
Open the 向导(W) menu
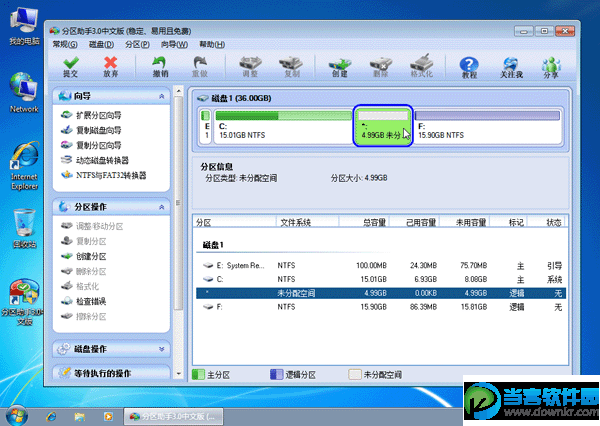tap(174, 44)
